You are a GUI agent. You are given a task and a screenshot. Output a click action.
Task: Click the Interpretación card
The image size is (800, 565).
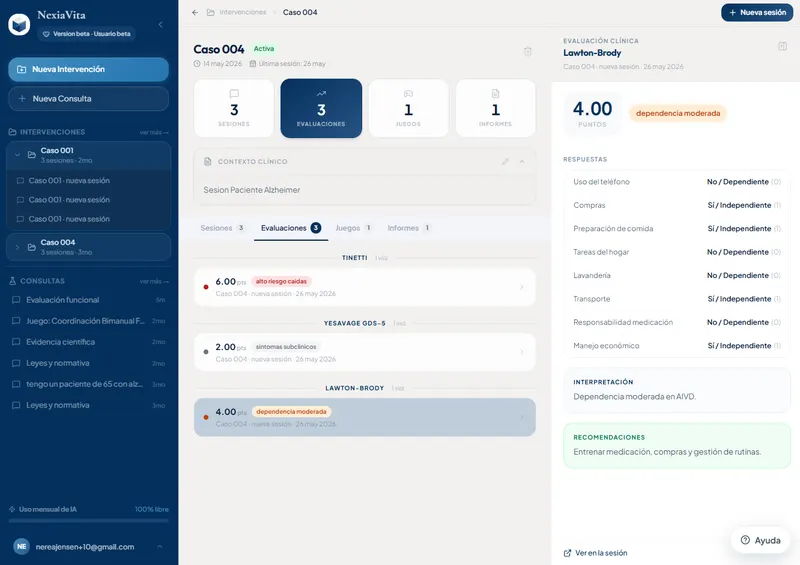(677, 390)
